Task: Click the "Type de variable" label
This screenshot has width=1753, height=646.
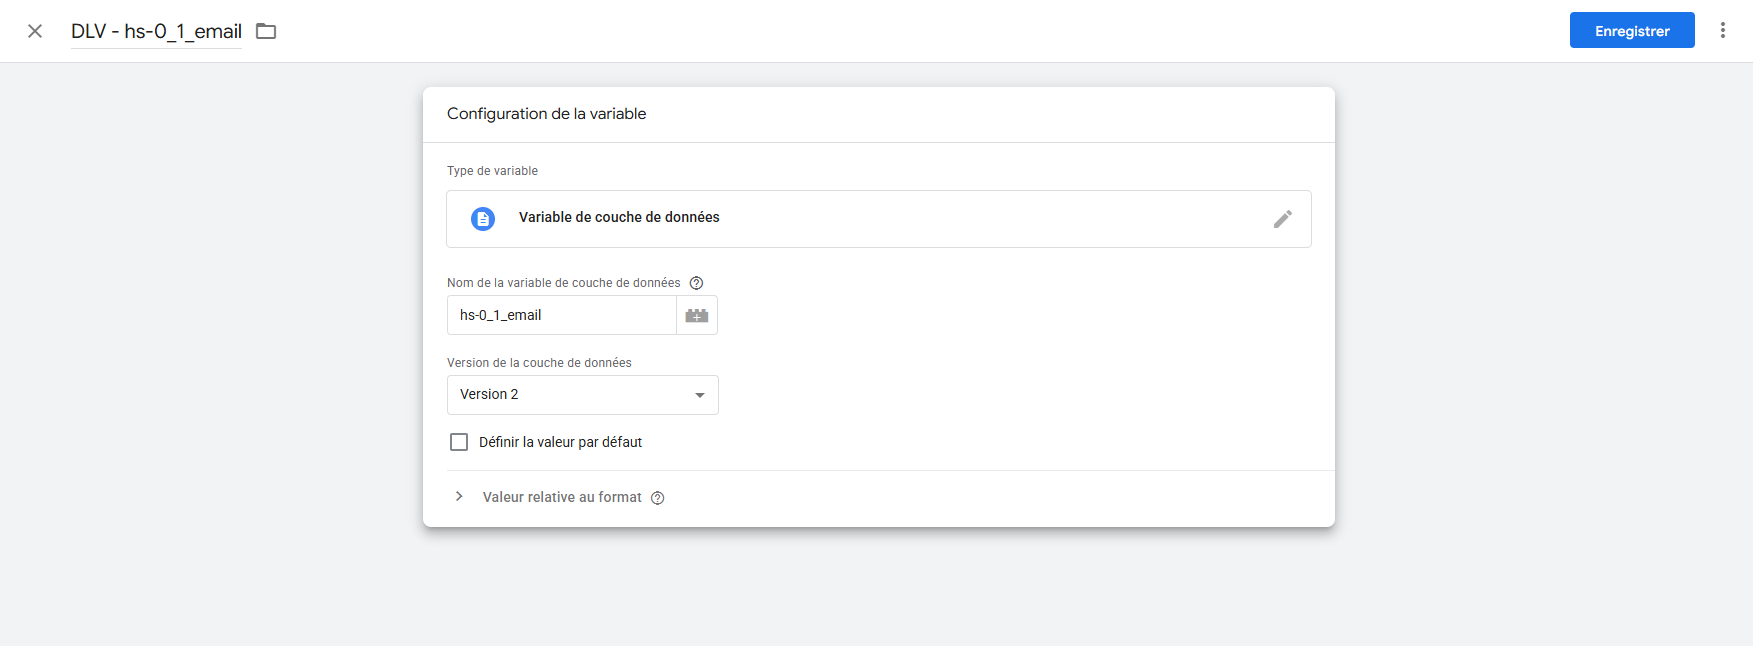Action: [492, 171]
